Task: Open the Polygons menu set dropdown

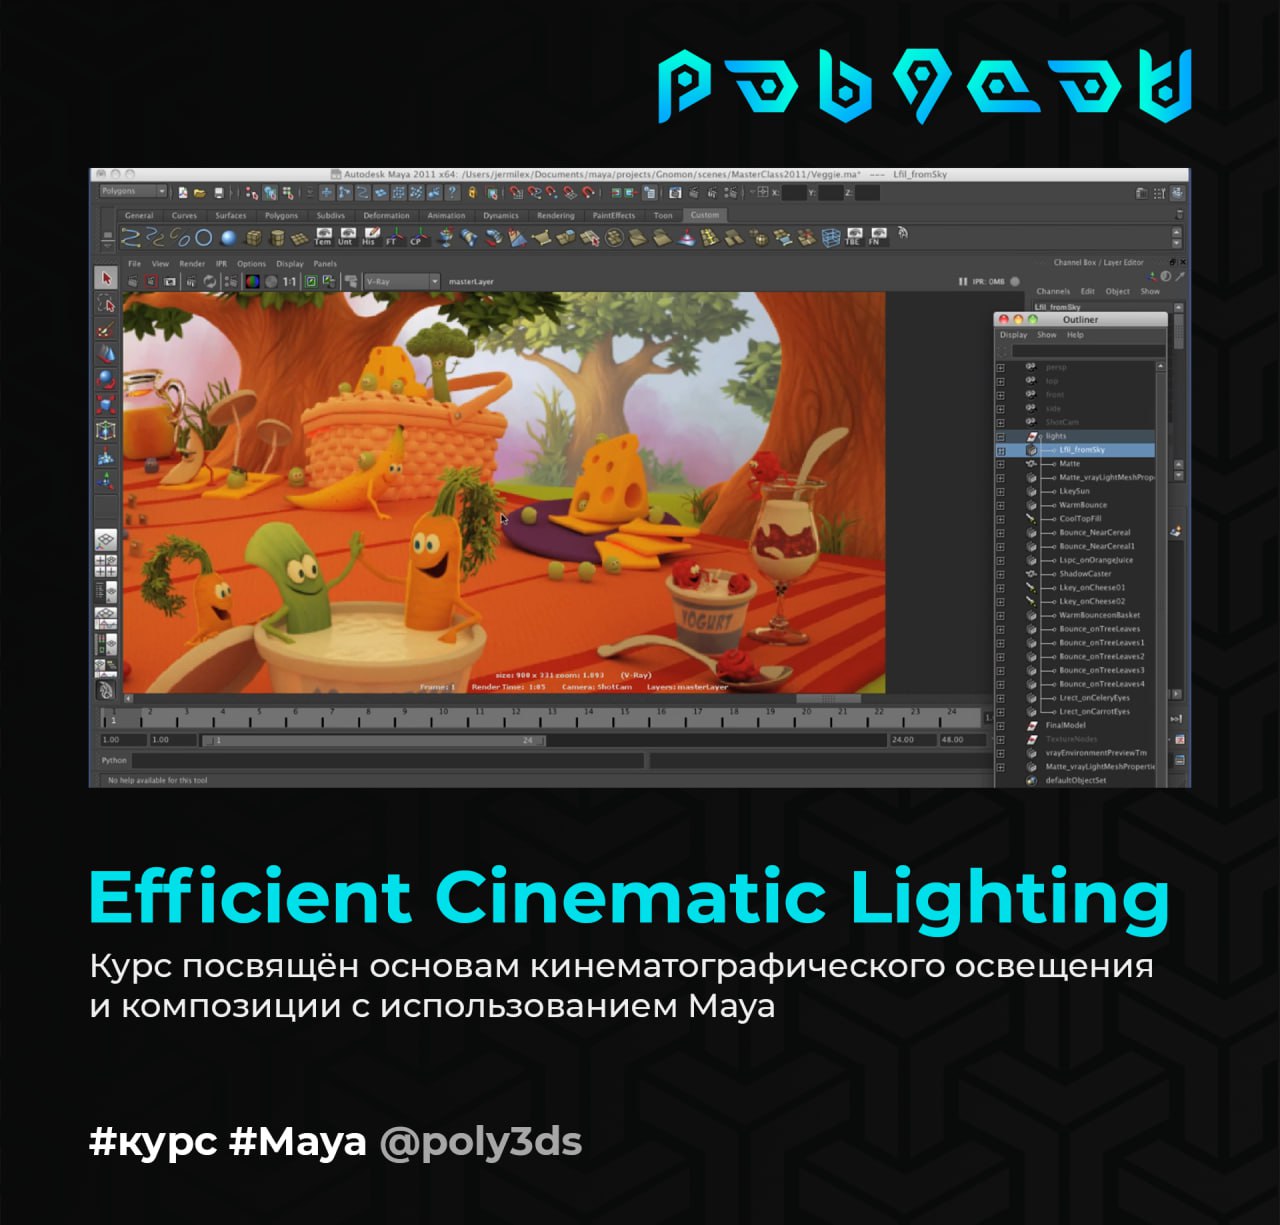Action: [133, 191]
